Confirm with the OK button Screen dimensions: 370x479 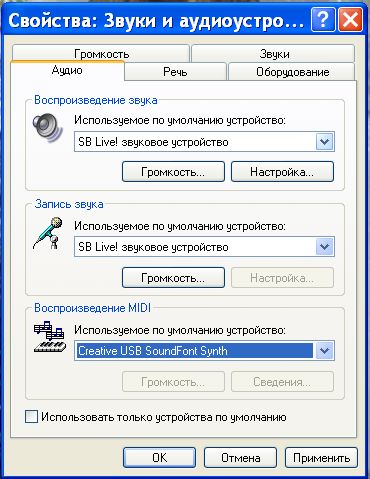pos(159,458)
